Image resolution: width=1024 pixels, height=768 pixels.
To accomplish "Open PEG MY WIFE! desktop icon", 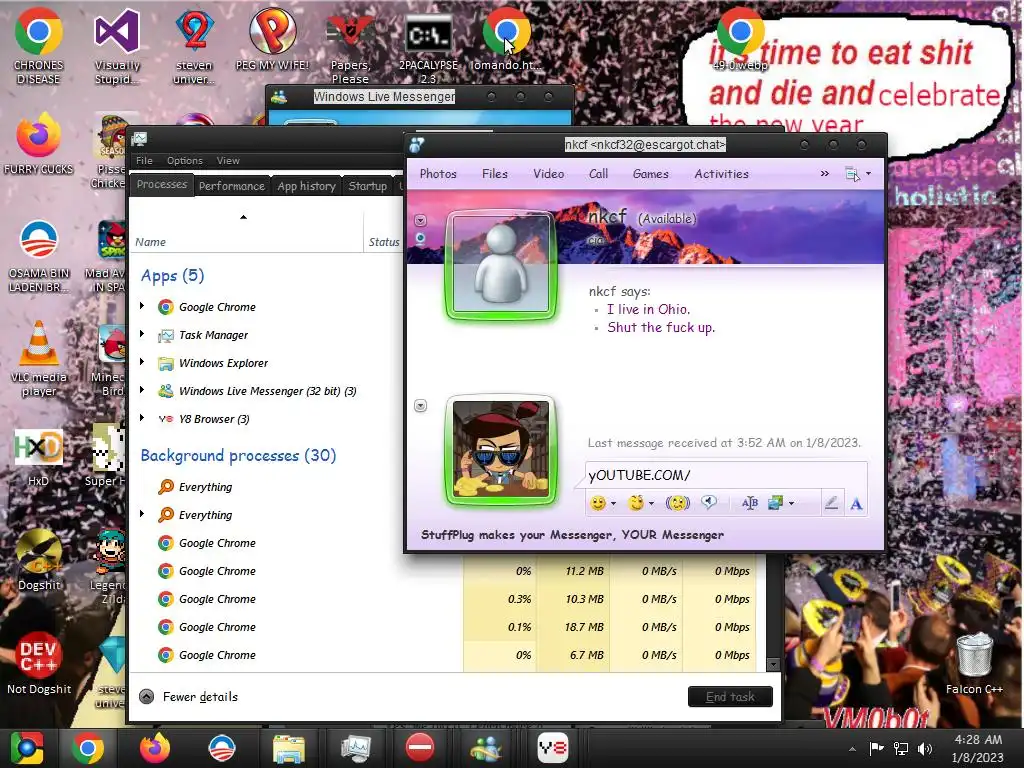I will click(272, 39).
